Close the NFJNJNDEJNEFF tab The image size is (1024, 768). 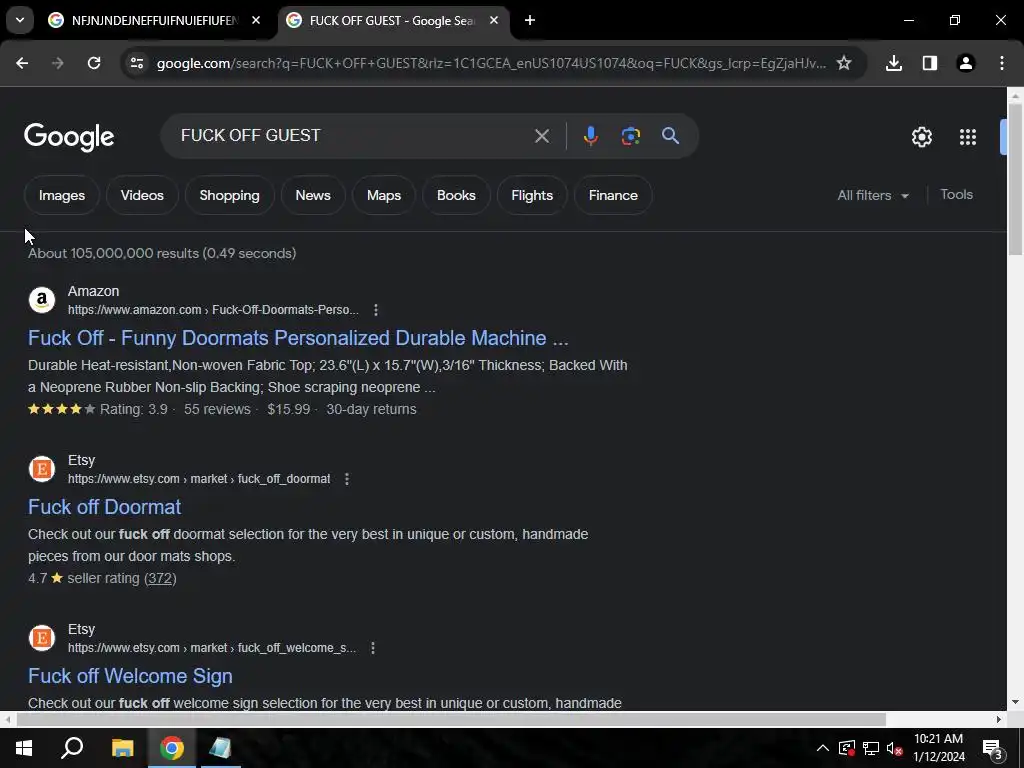[x=256, y=20]
